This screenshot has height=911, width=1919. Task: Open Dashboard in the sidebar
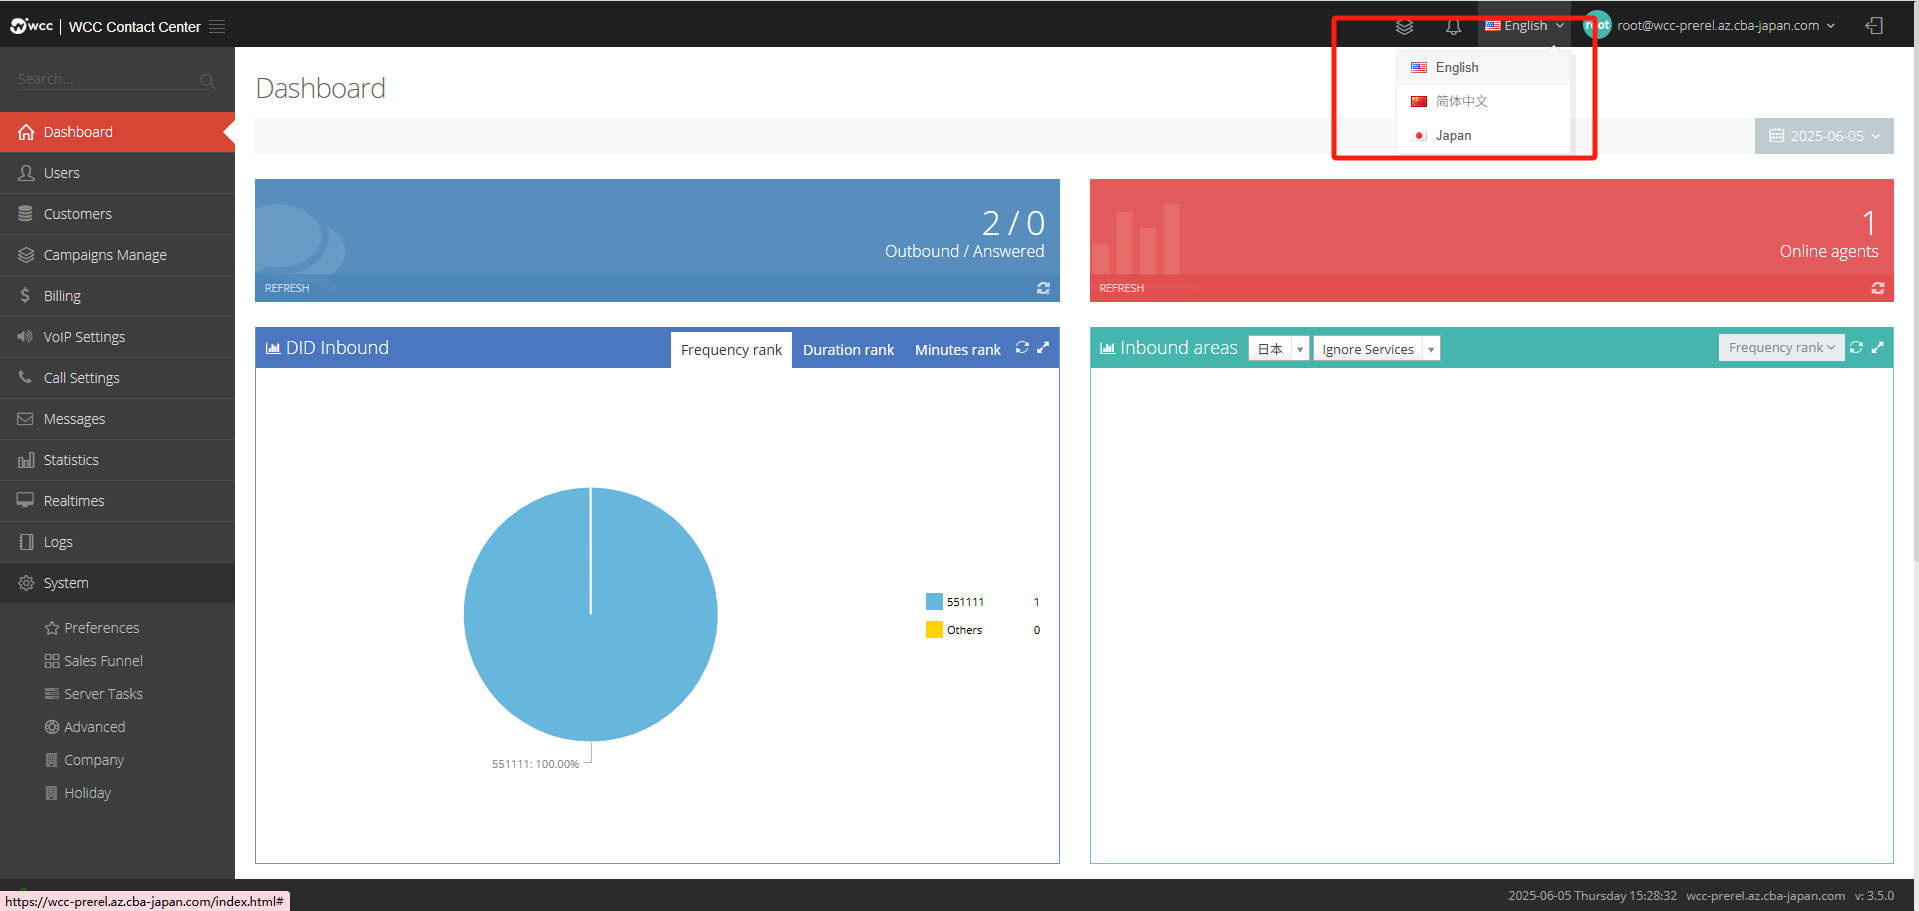[117, 132]
